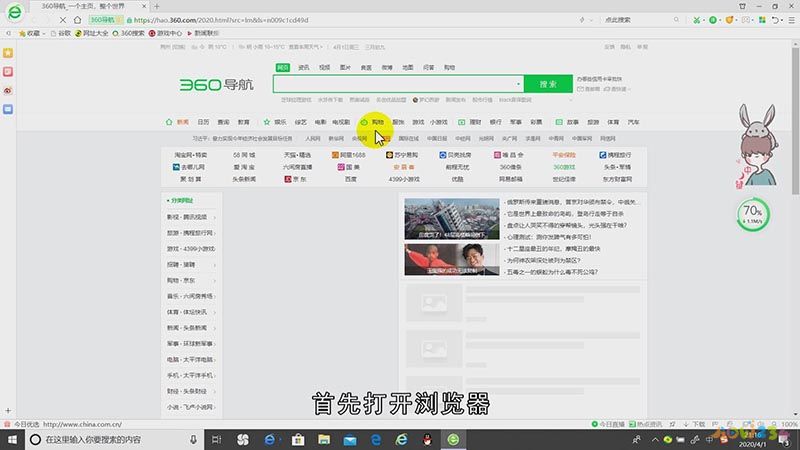Viewport: 800px width, 450px height.
Task: Open the blue mail sidebar icon
Action: coord(8,109)
